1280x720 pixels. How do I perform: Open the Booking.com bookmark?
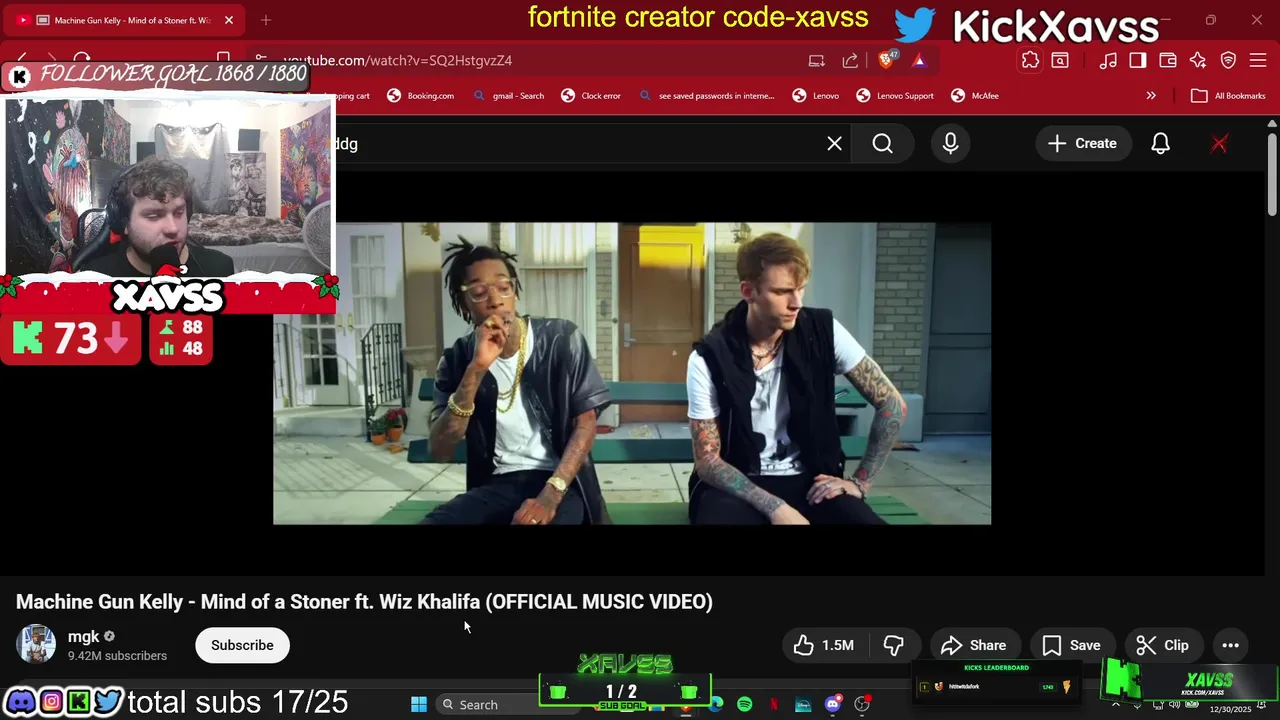420,96
